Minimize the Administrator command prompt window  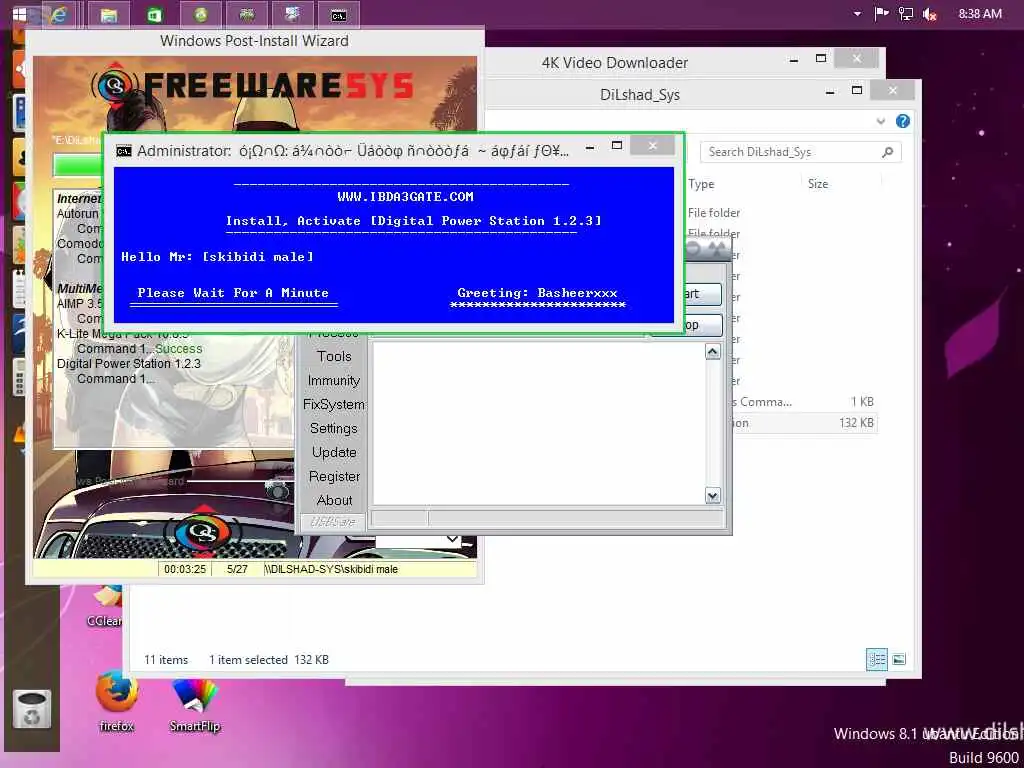click(590, 148)
